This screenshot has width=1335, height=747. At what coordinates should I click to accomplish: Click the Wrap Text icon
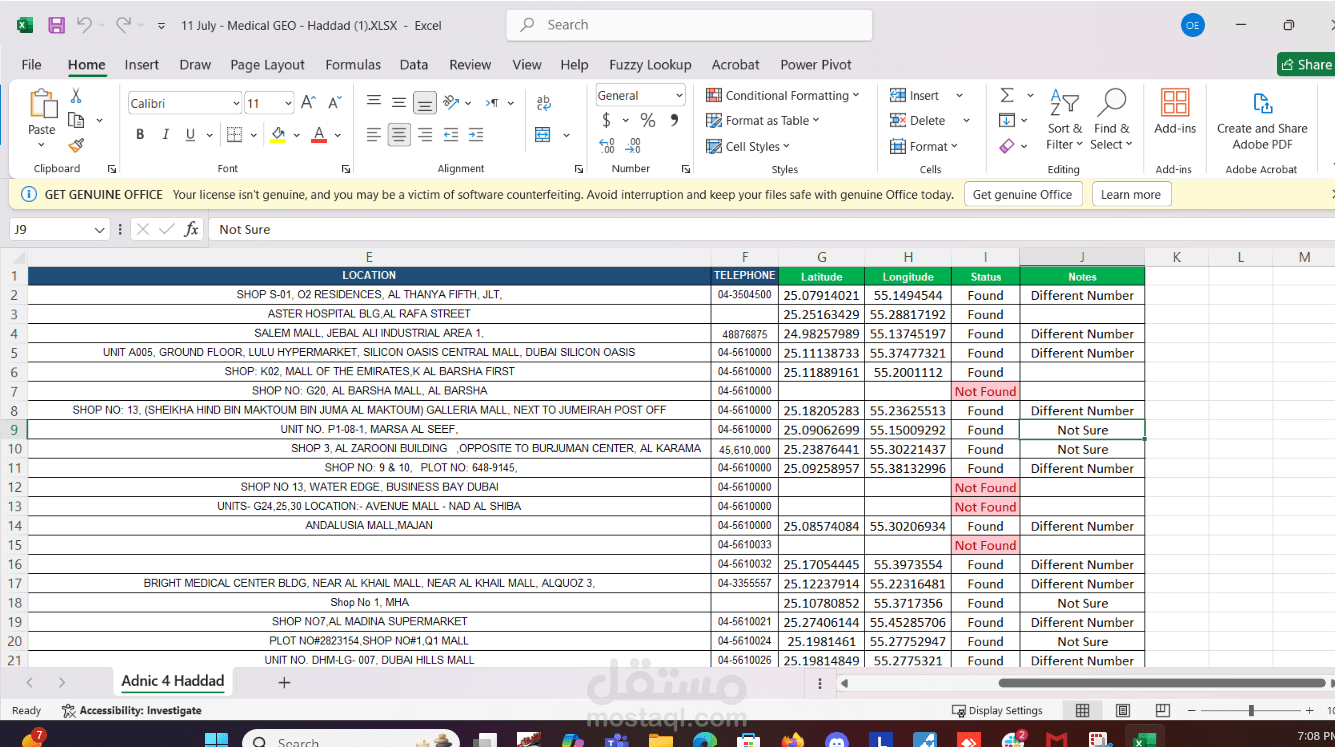[x=544, y=103]
